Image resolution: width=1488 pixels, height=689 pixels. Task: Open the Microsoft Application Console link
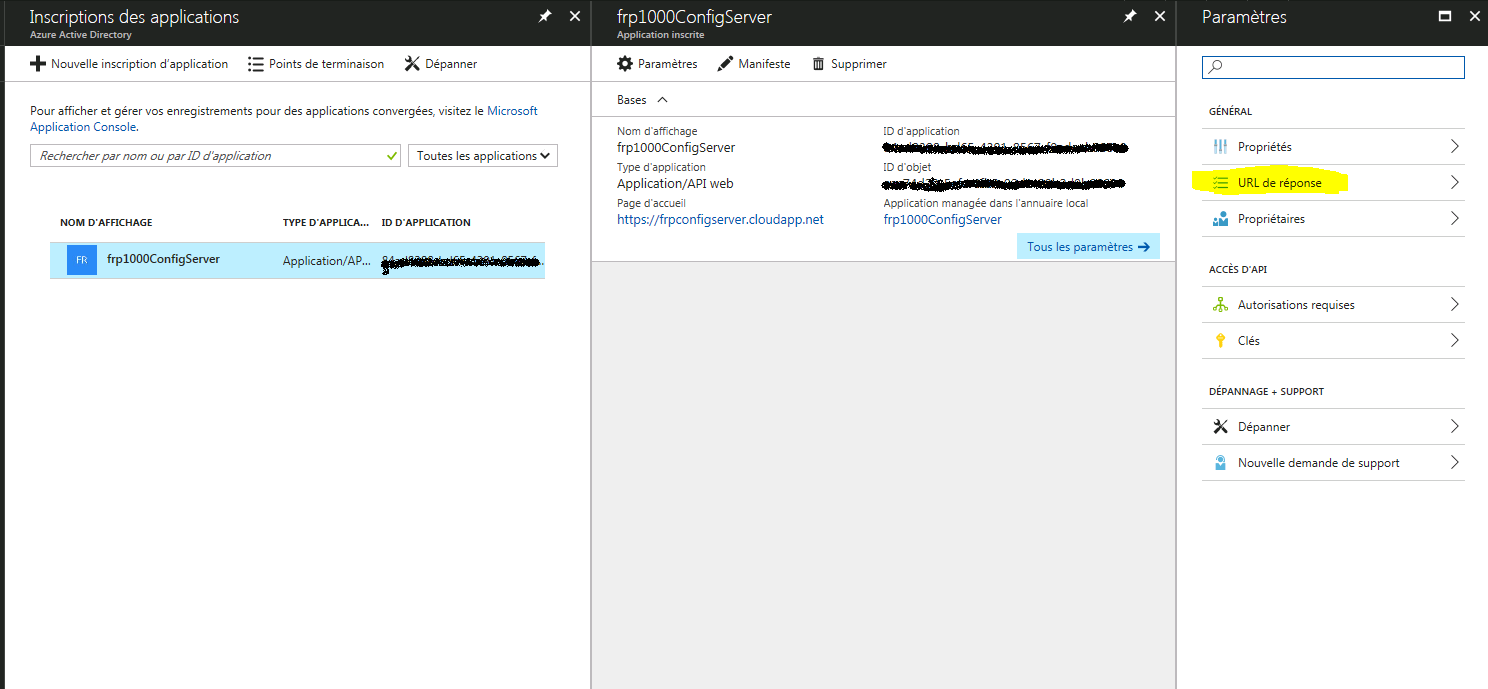click(284, 119)
